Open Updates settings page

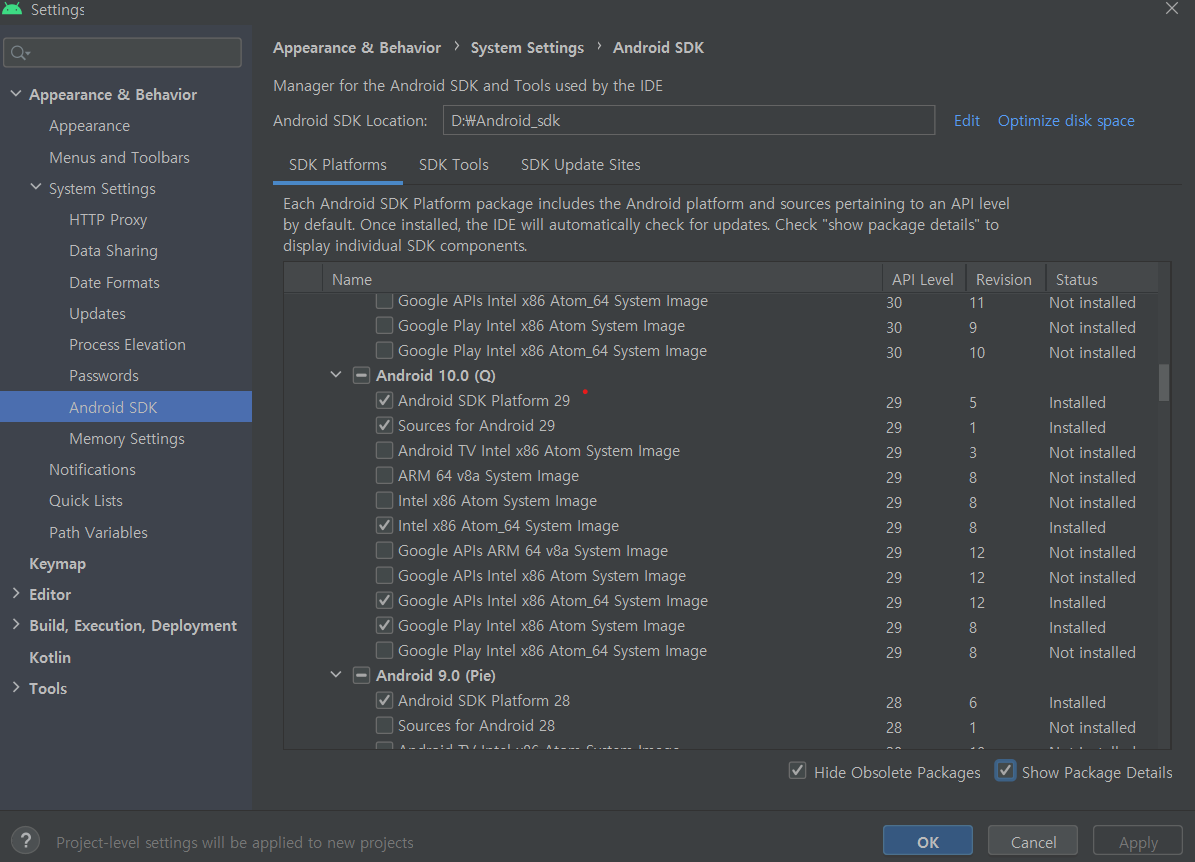coord(97,313)
